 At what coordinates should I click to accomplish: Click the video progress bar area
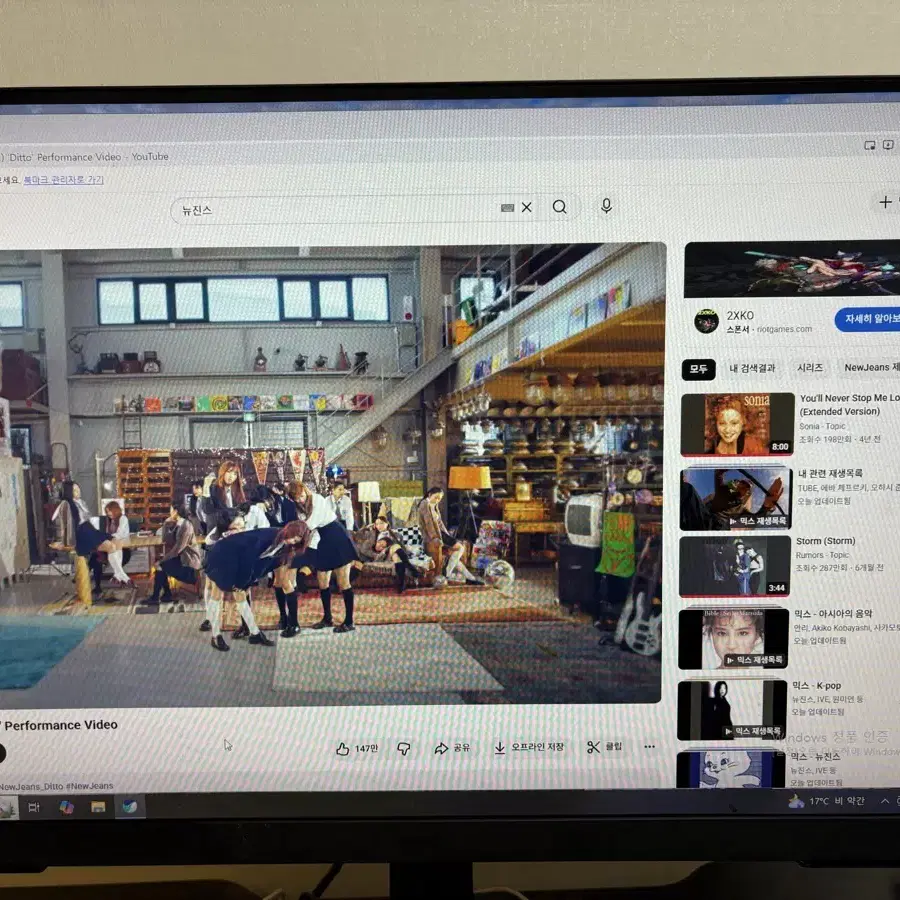point(330,698)
